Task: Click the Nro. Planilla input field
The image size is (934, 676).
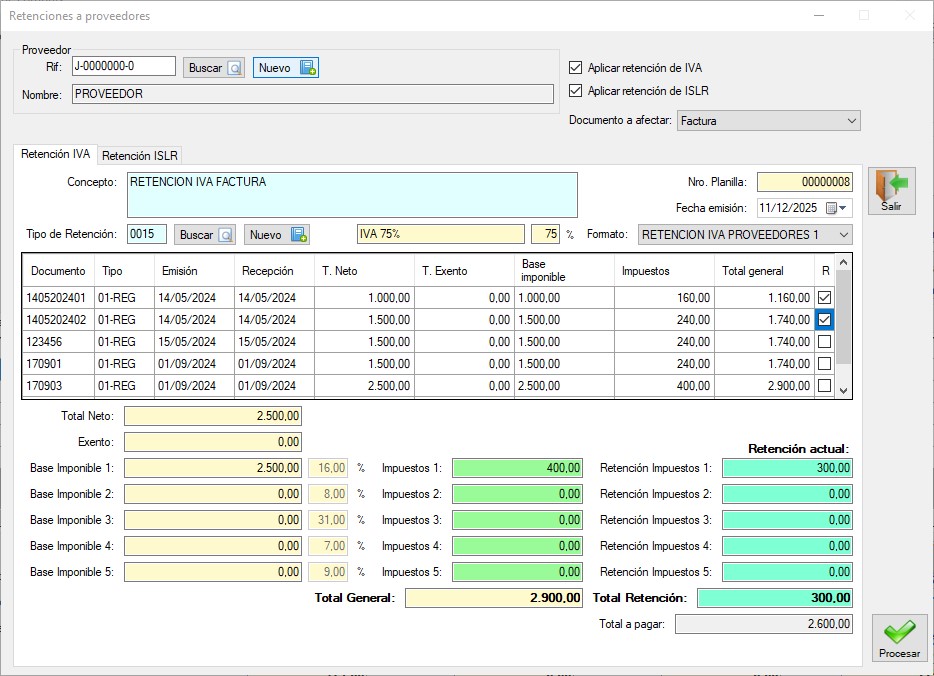Action: coord(804,182)
